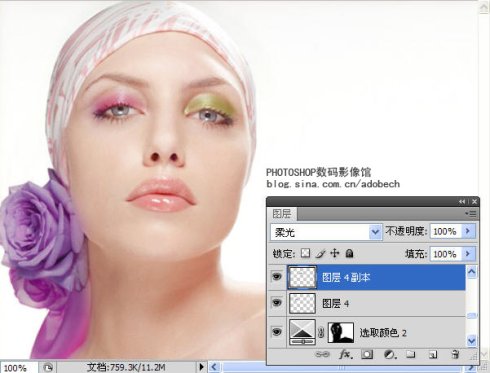Screen dimensions: 490x373
Task: Enable lock transparent pixels
Action: [x=305, y=254]
